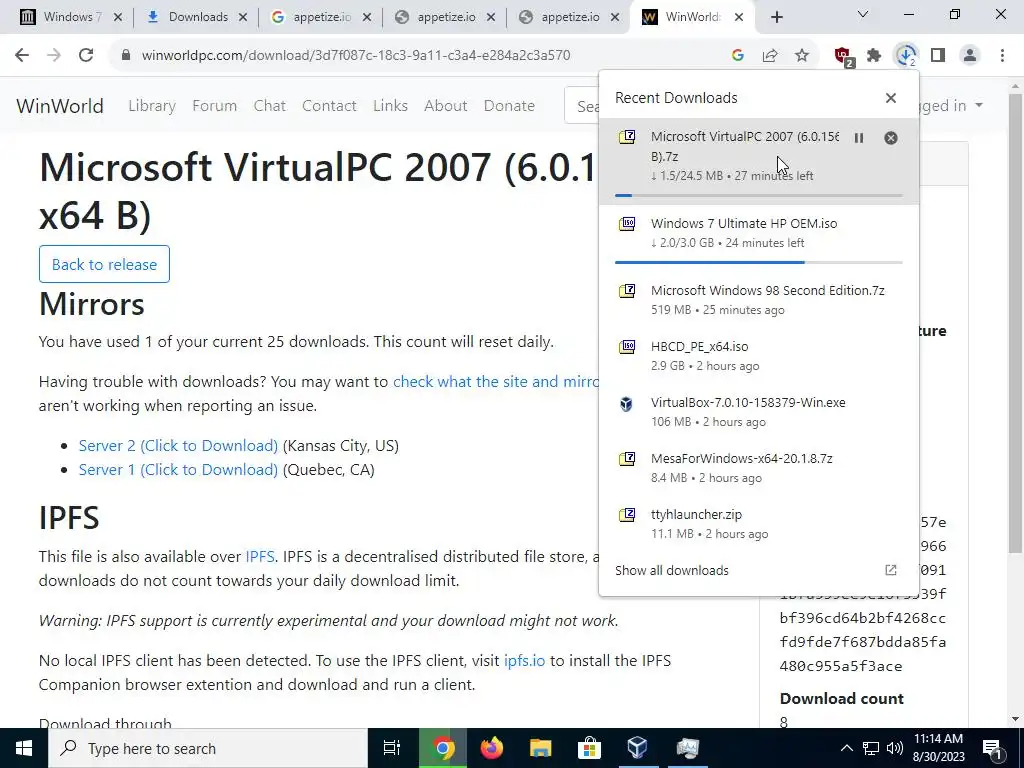
Task: Expand the logged in user dropdown
Action: pos(950,106)
